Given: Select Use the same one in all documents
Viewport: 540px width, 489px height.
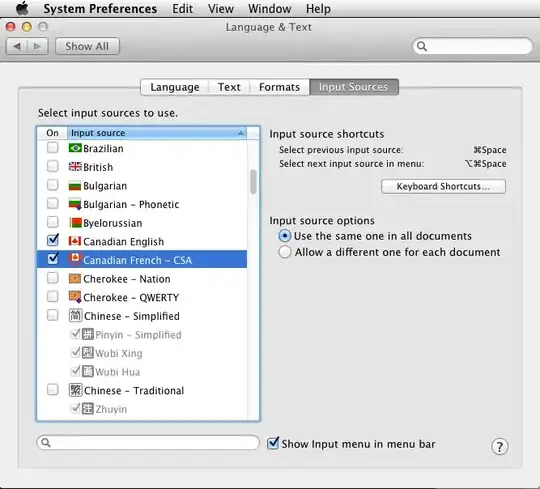Looking at the screenshot, I should (x=285, y=236).
